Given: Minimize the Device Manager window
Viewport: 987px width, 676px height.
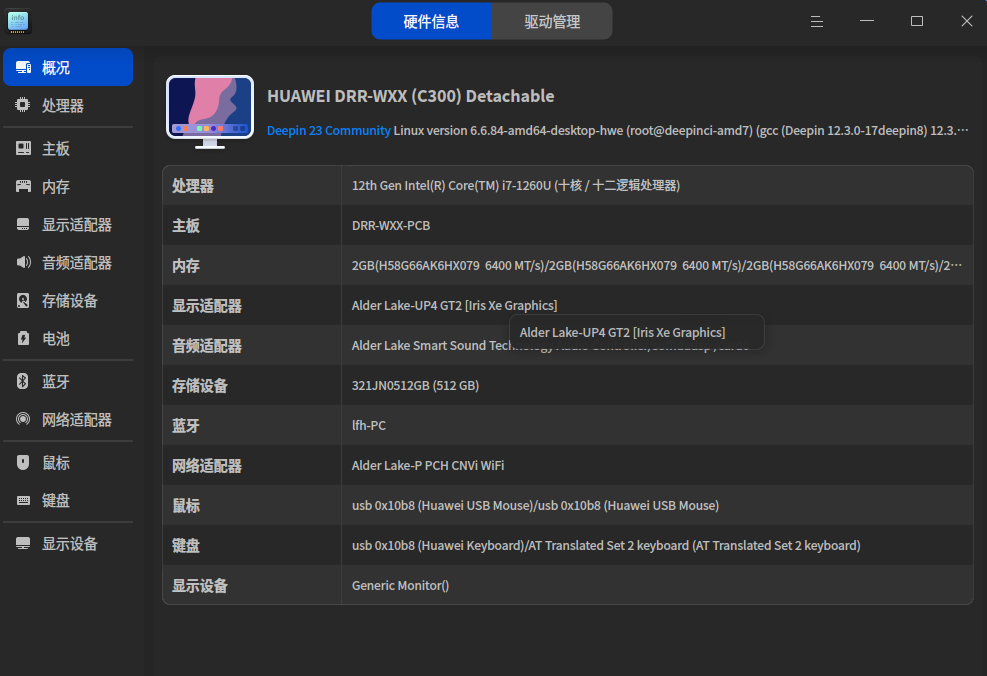Looking at the screenshot, I should tap(867, 21).
